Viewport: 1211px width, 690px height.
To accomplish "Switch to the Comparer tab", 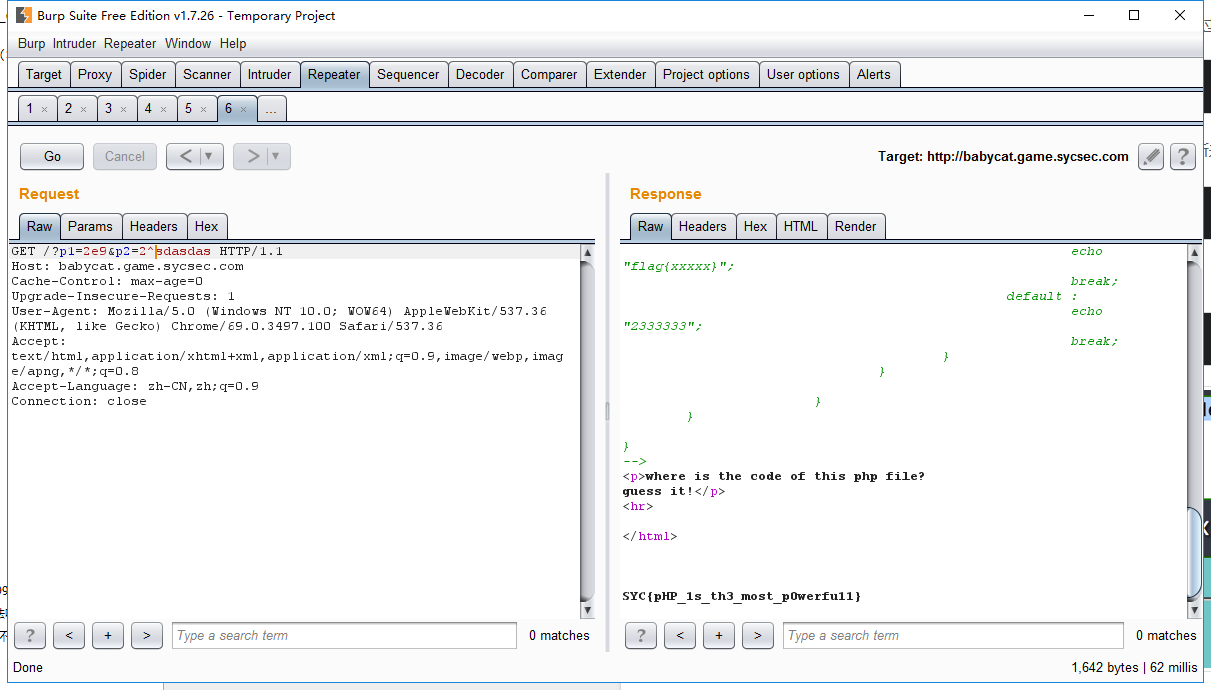I will [549, 74].
